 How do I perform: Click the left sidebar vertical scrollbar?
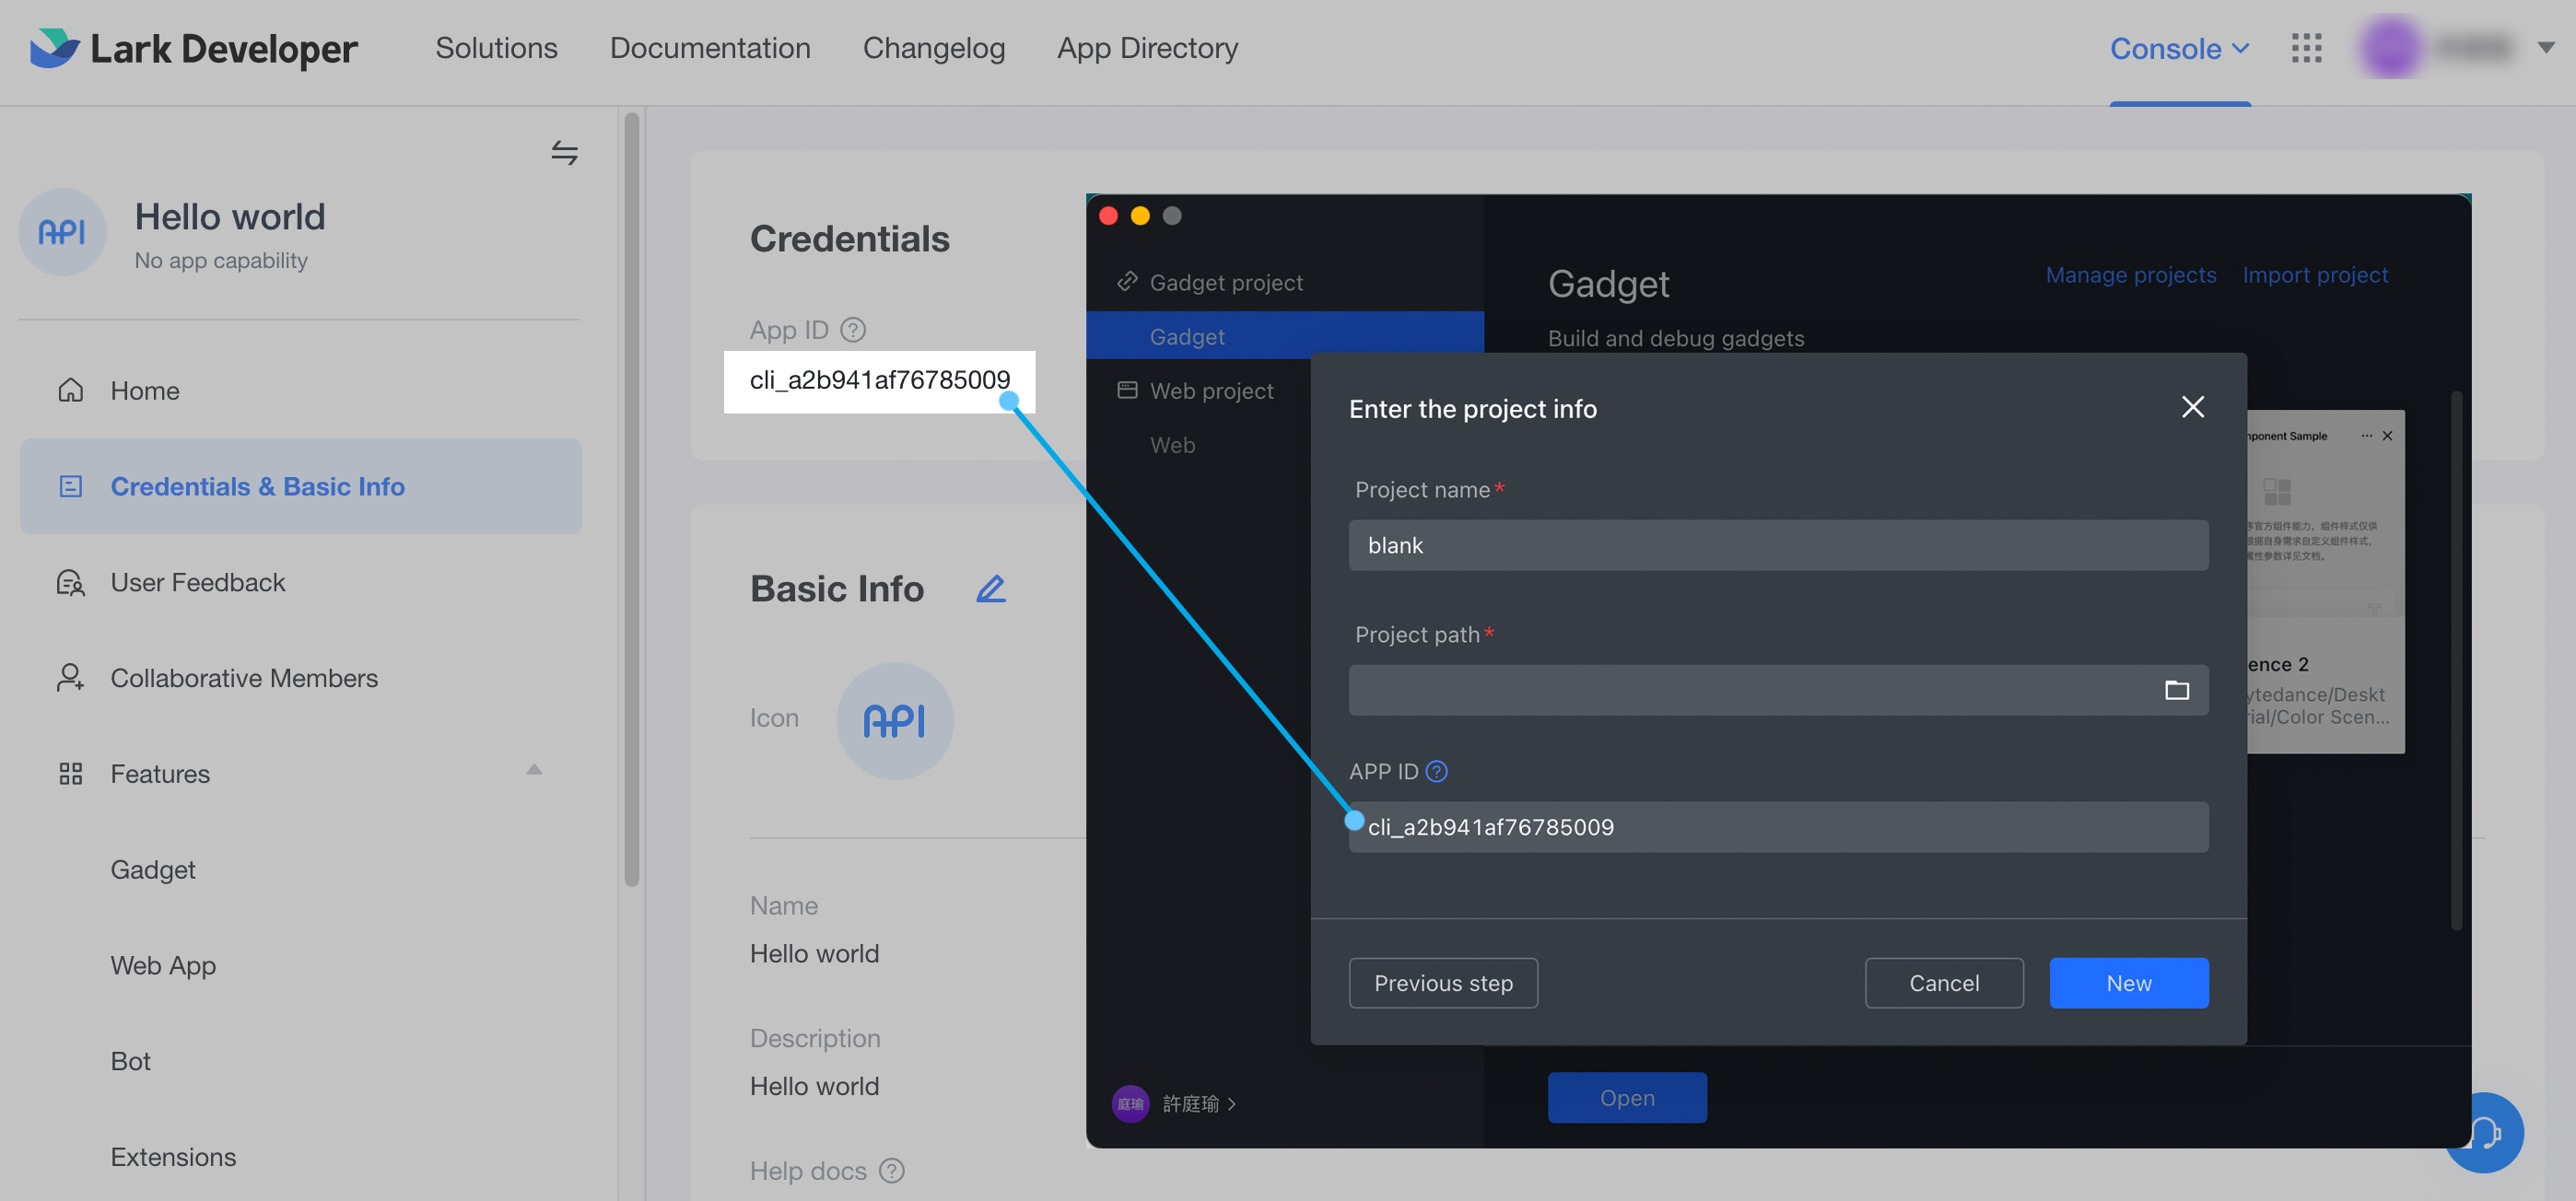[x=631, y=500]
